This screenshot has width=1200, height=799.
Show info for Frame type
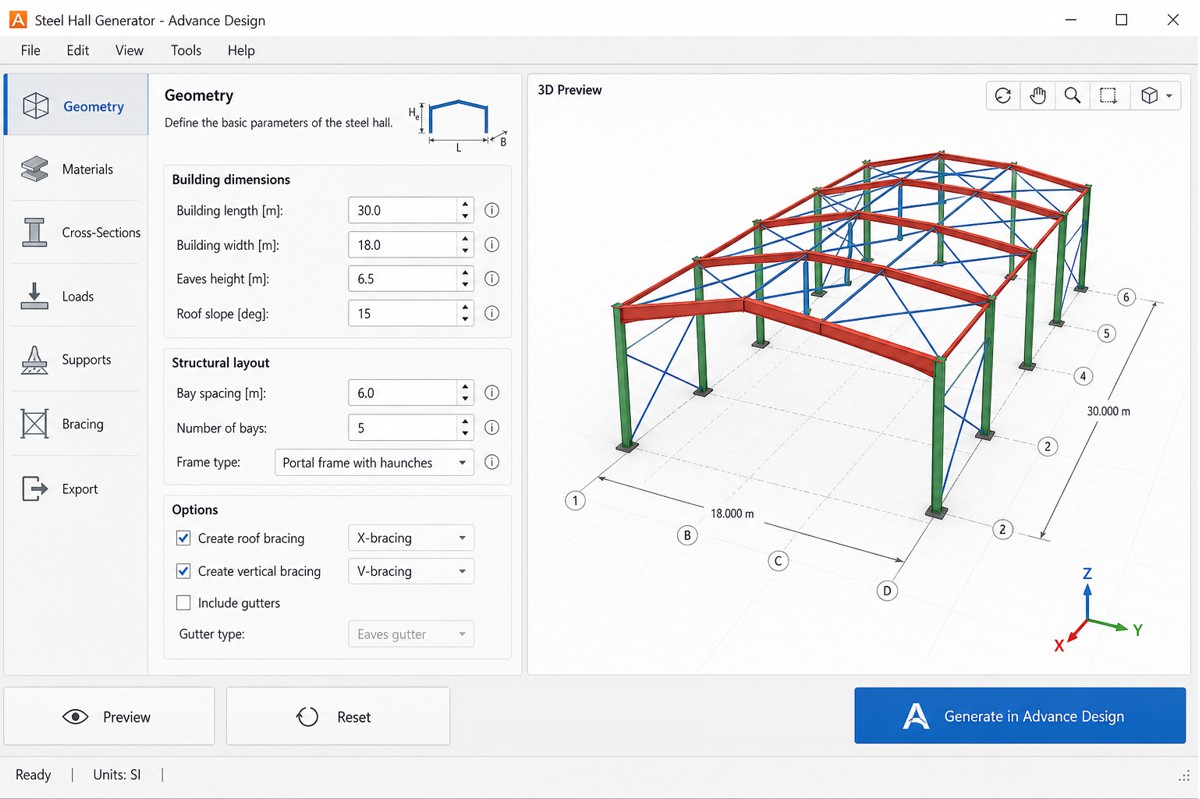[x=492, y=462]
